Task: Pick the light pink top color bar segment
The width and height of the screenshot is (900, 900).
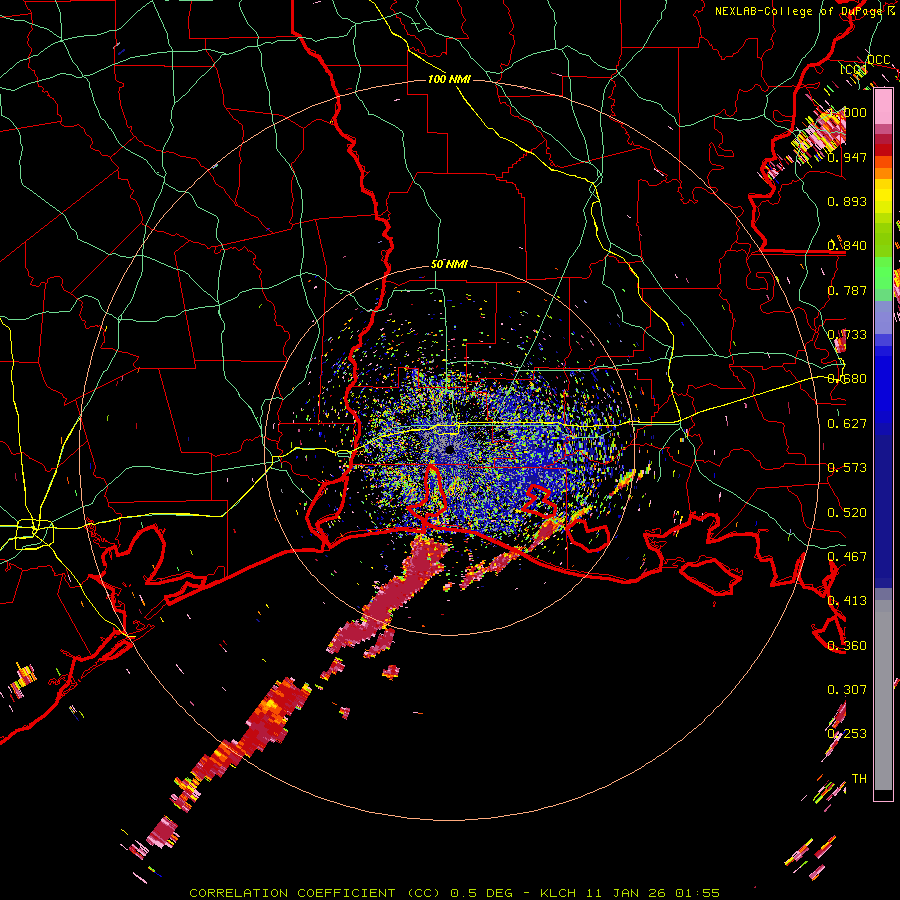Action: pyautogui.click(x=883, y=107)
